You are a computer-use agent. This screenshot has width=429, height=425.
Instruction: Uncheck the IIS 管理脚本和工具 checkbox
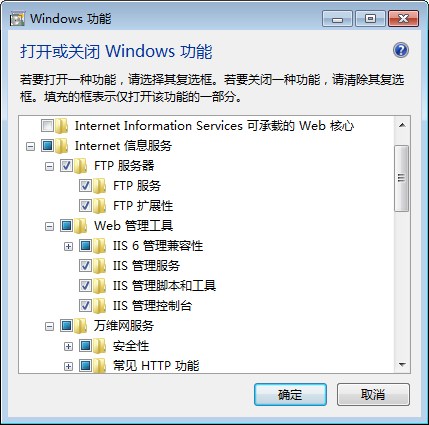point(85,286)
